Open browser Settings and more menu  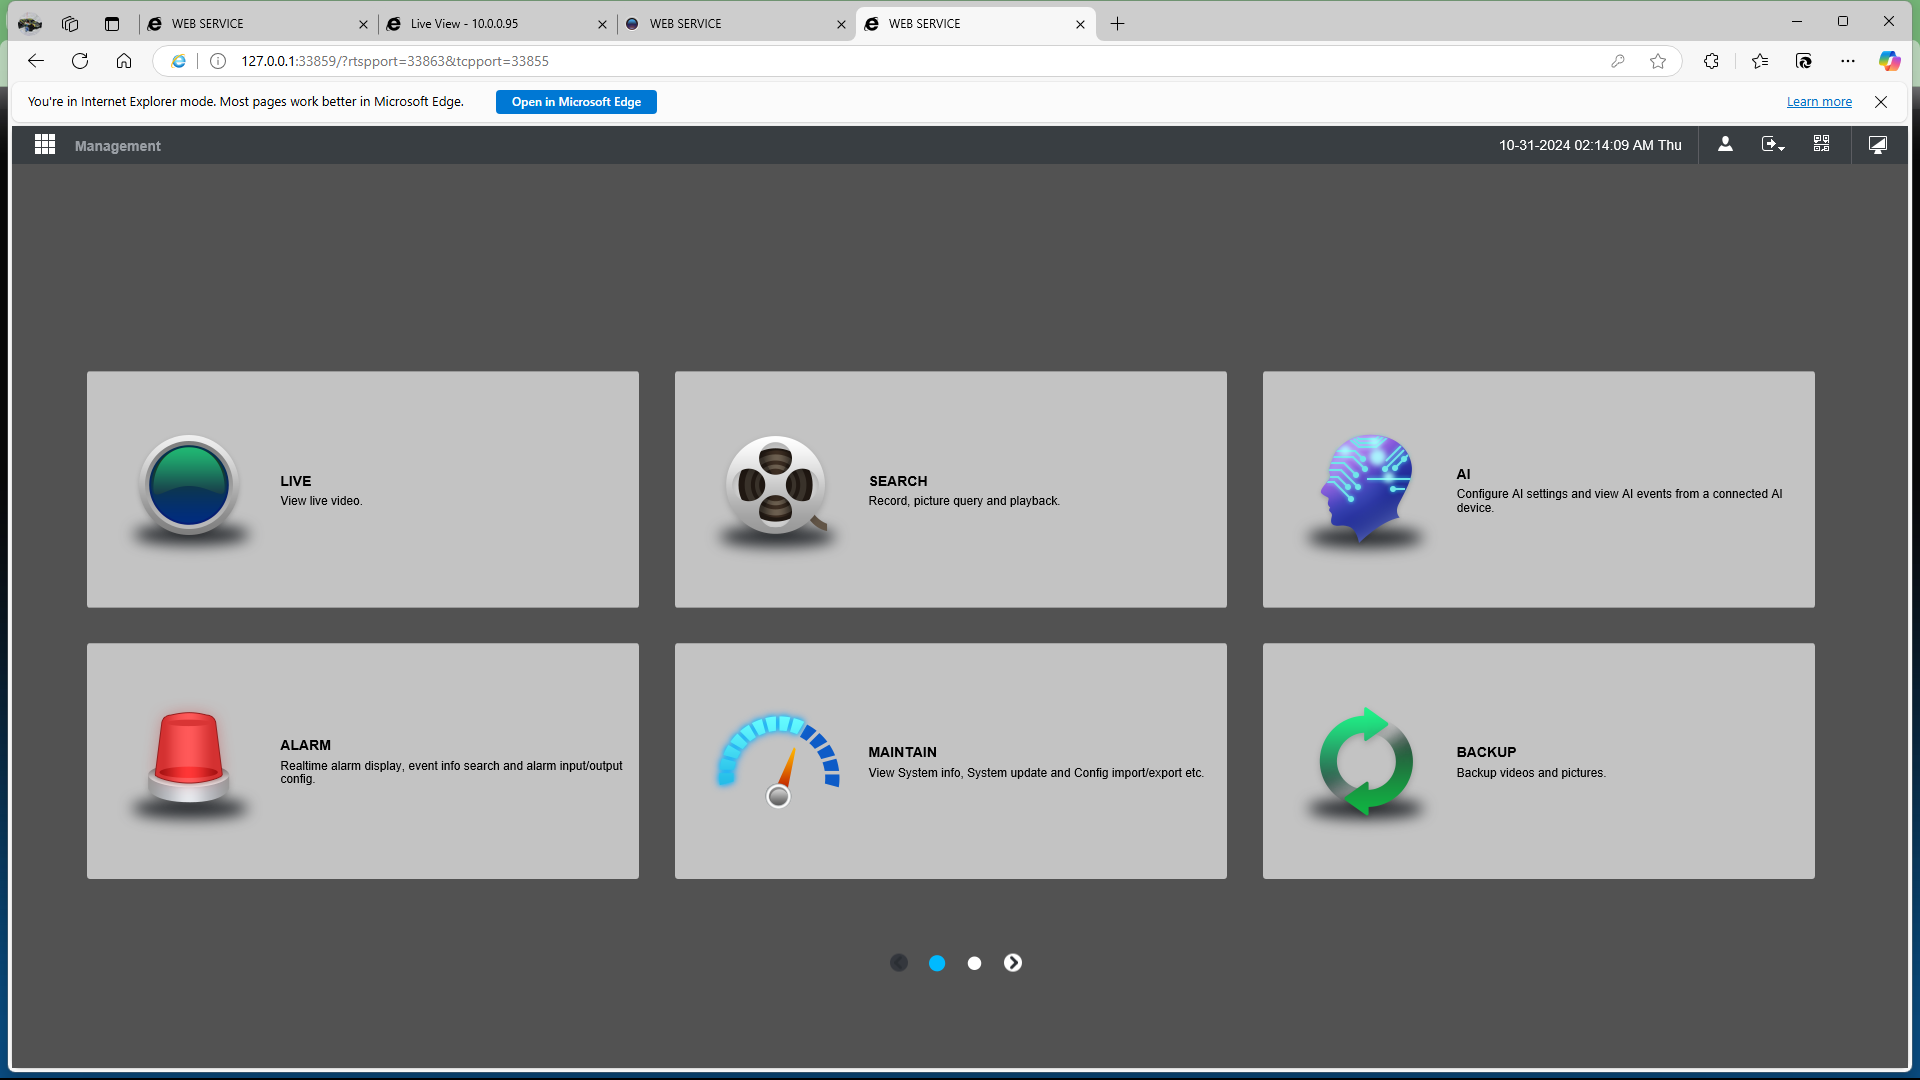(x=1848, y=61)
